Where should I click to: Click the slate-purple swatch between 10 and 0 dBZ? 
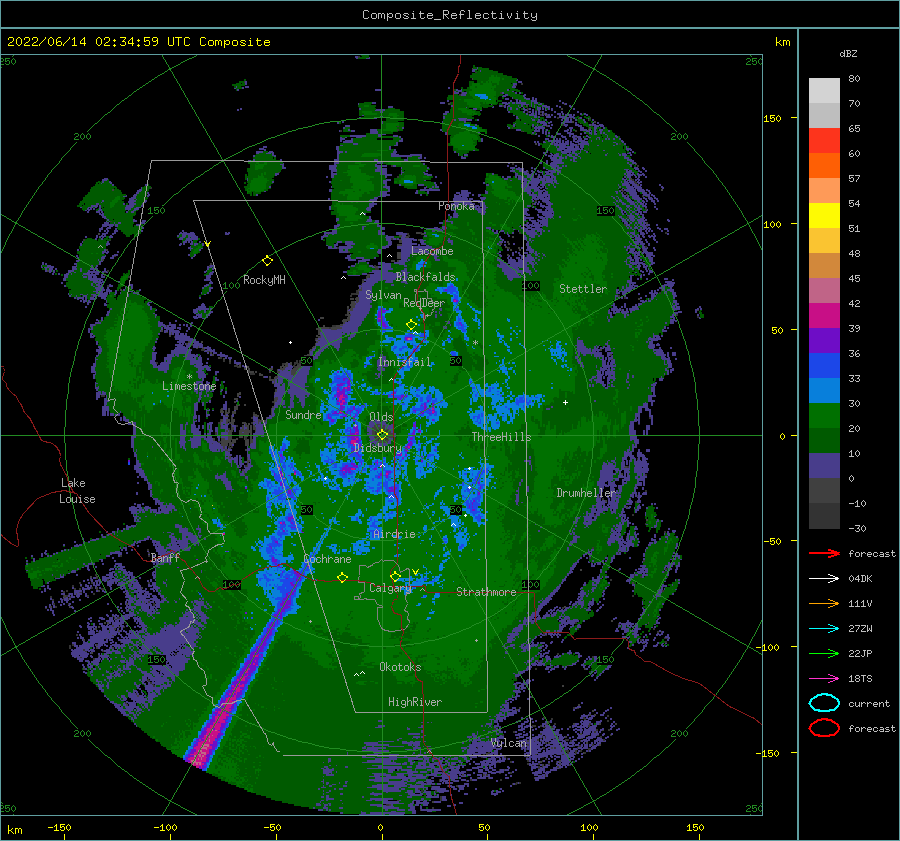(824, 465)
